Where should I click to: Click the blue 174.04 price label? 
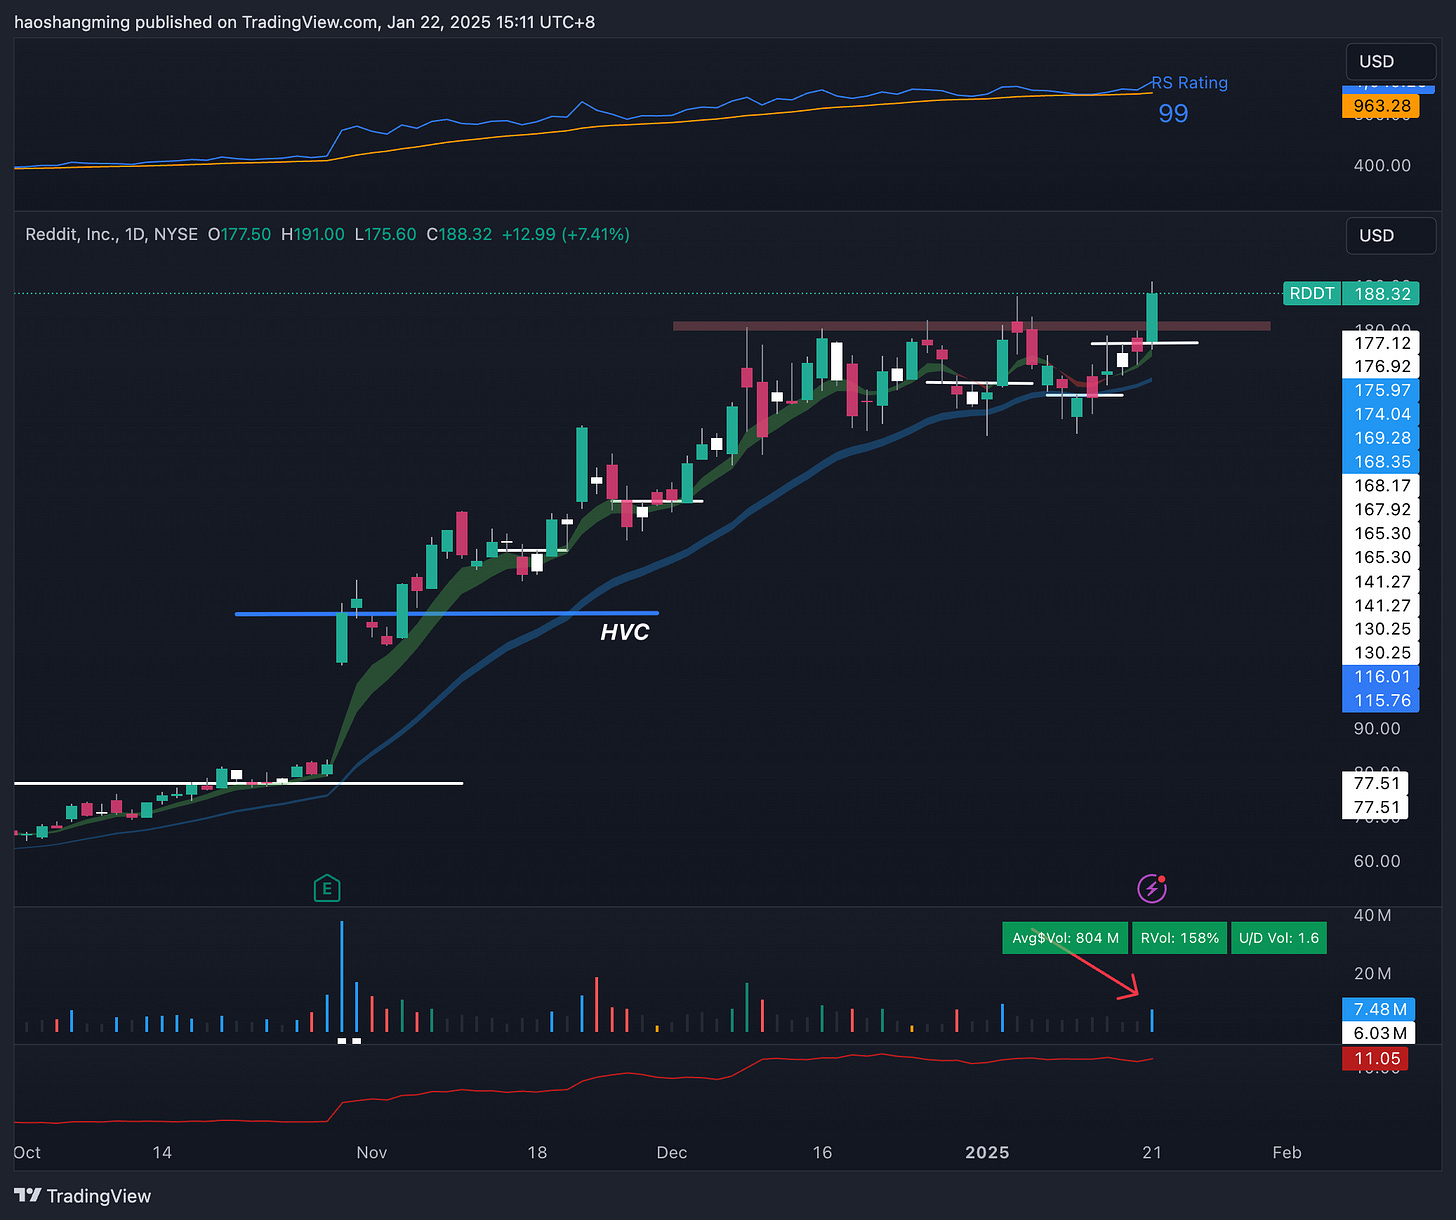(x=1381, y=414)
